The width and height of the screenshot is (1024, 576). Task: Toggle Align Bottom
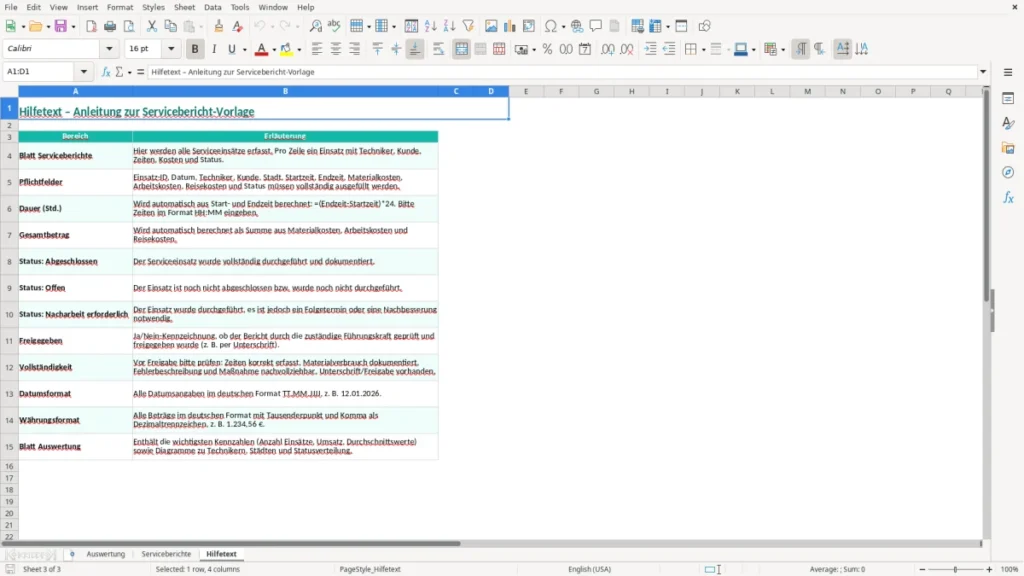[415, 49]
